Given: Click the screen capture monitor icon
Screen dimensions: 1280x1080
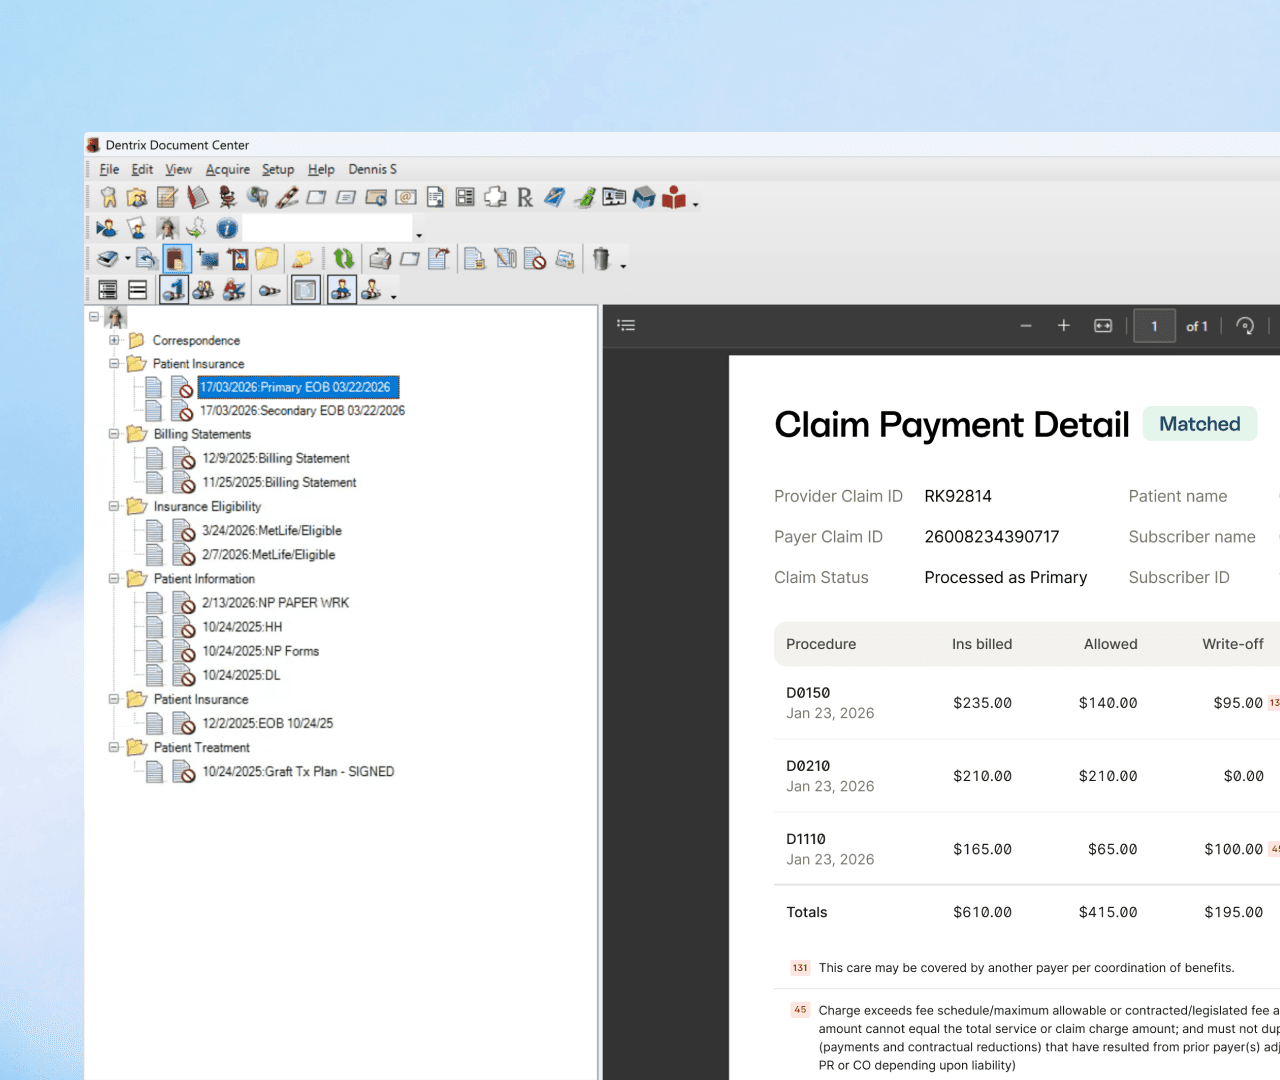Looking at the screenshot, I should [207, 260].
